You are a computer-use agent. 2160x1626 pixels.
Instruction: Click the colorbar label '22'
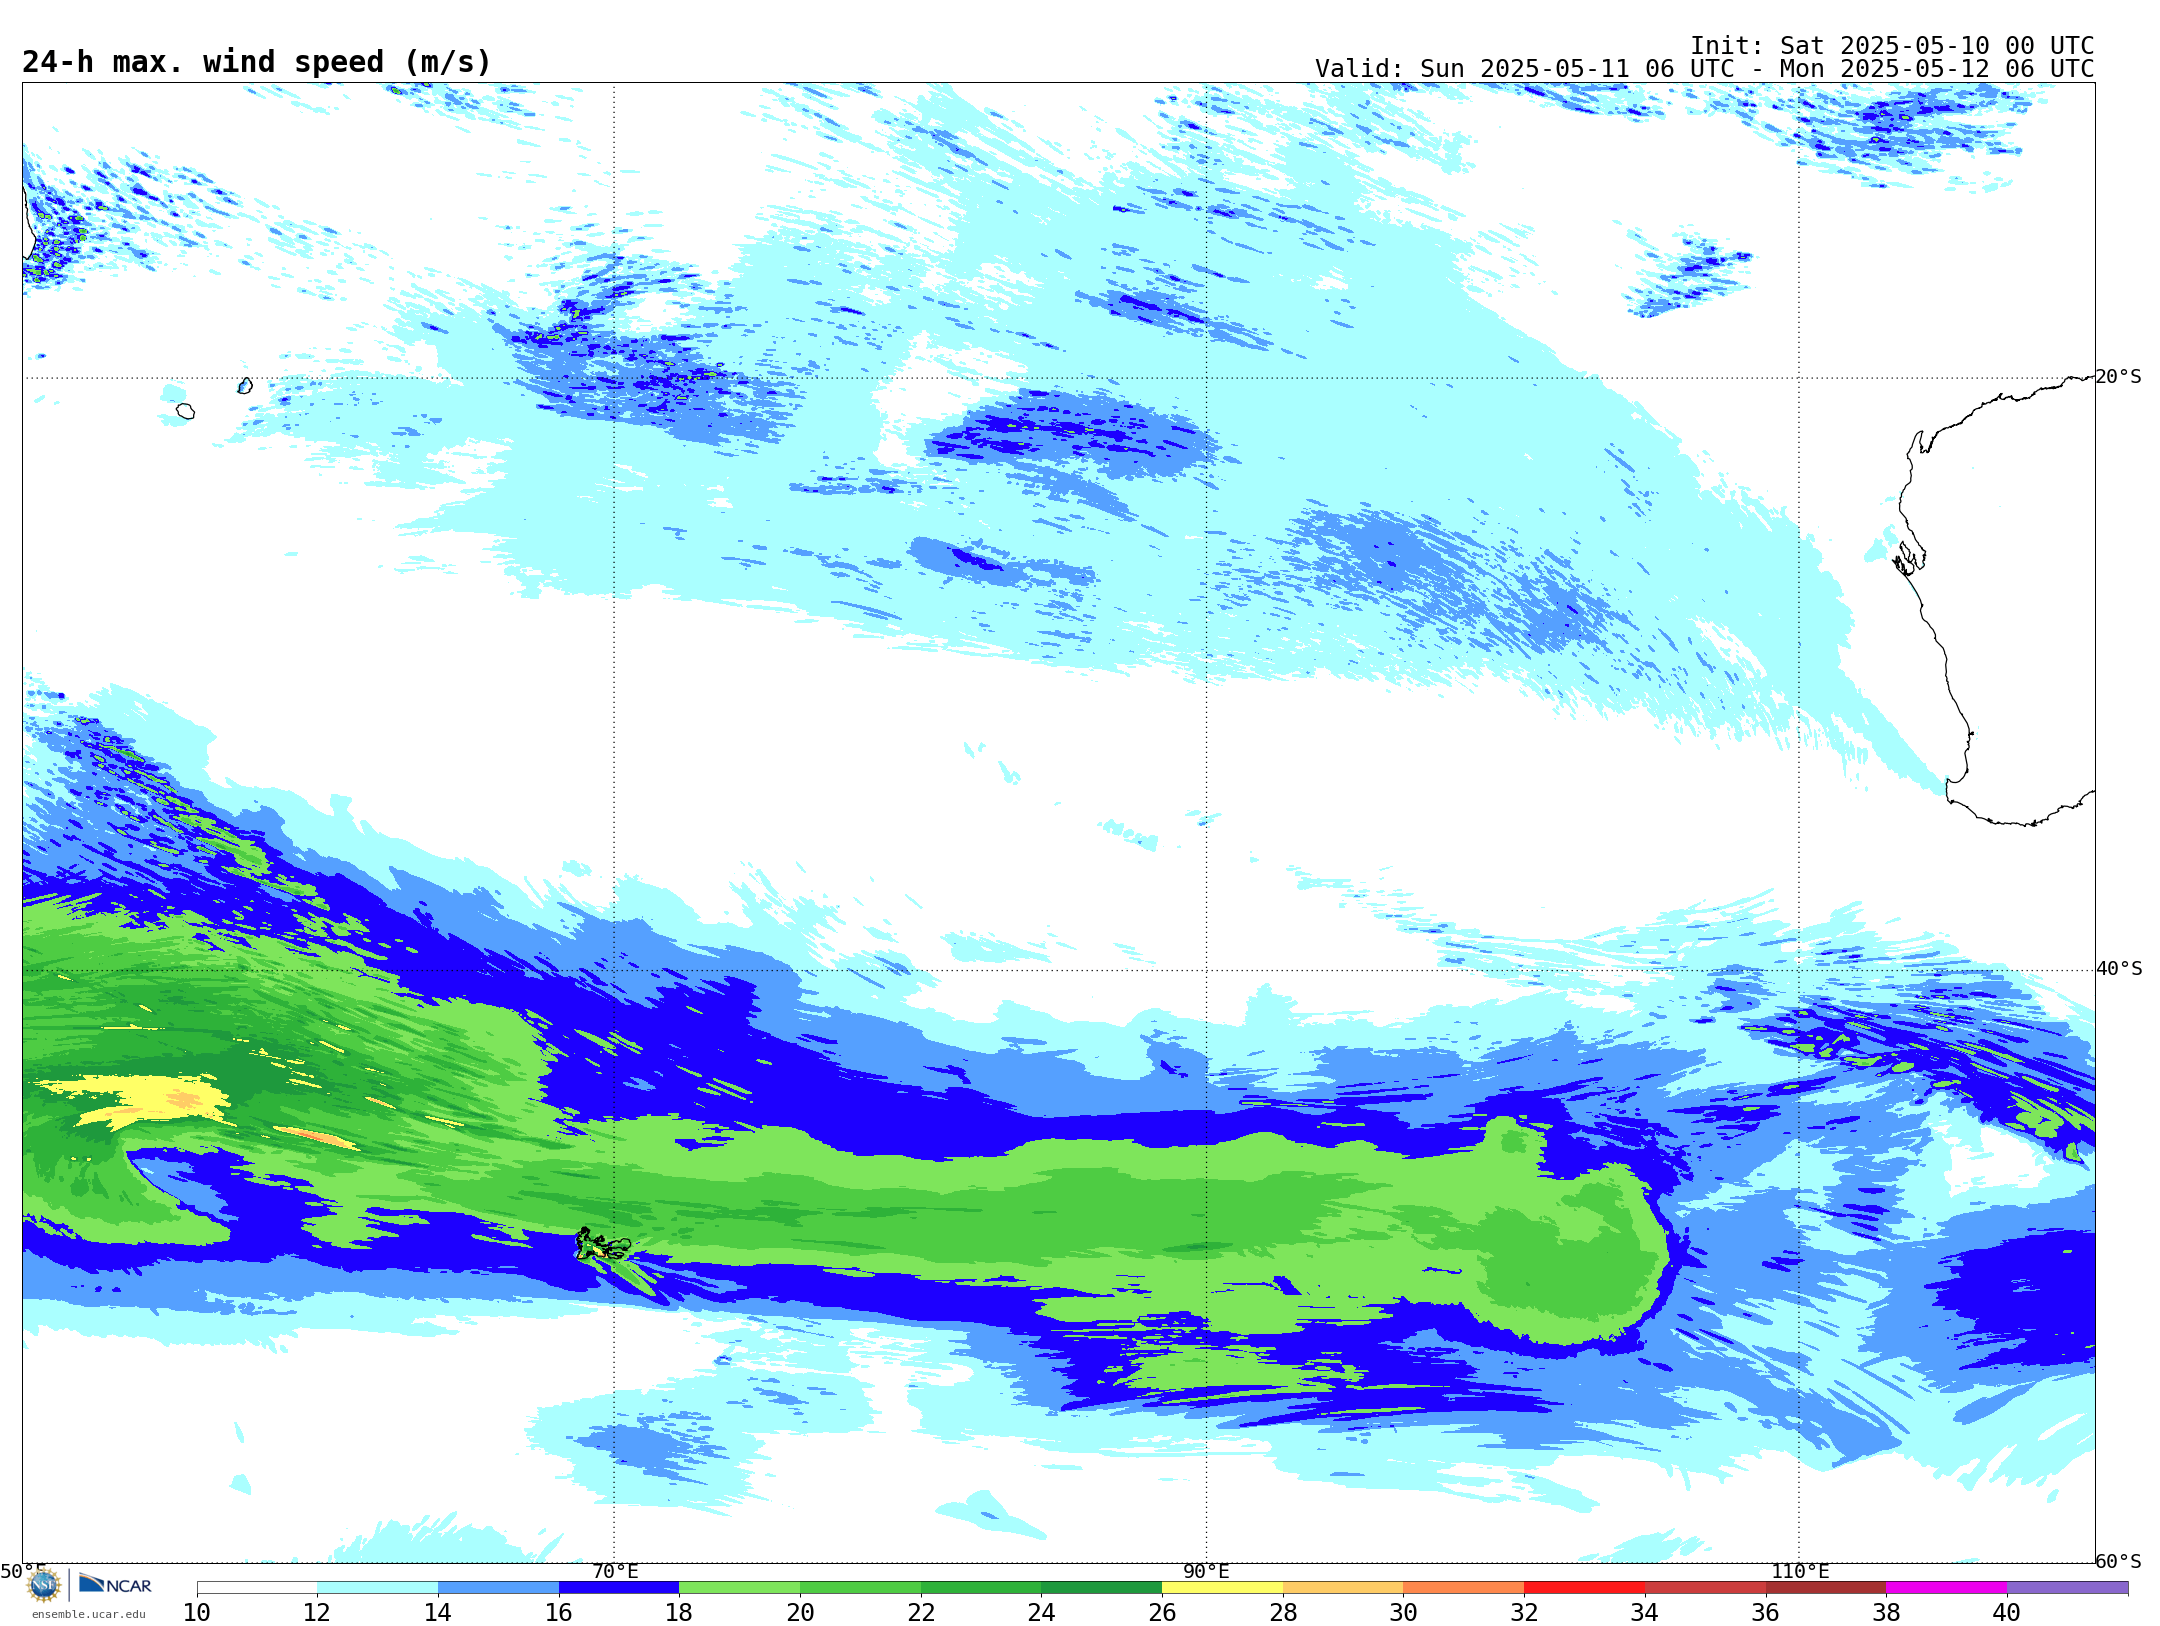click(921, 1613)
